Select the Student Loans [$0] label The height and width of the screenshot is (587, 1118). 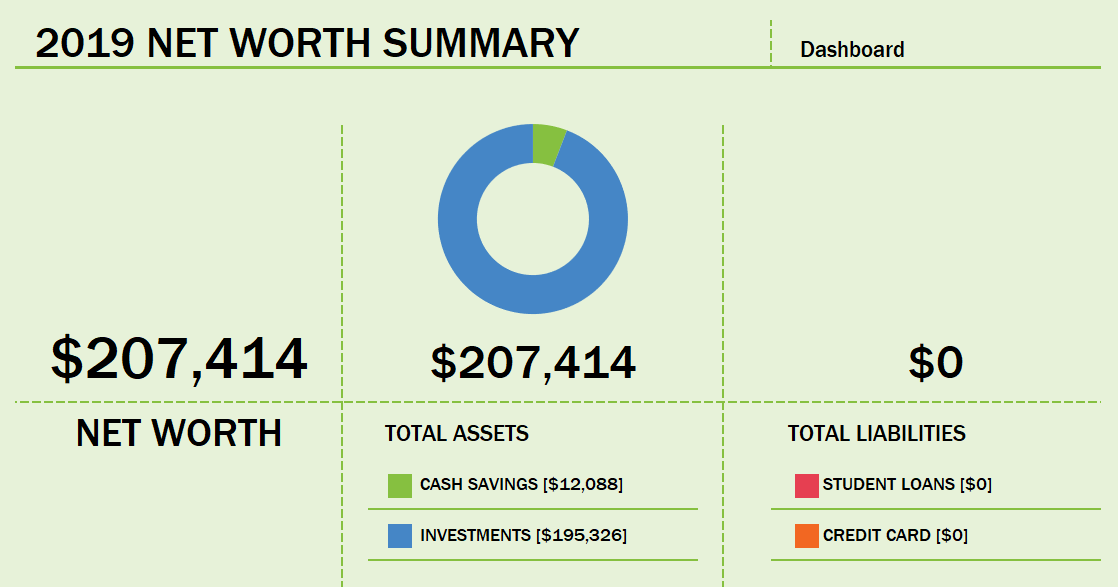click(x=907, y=484)
